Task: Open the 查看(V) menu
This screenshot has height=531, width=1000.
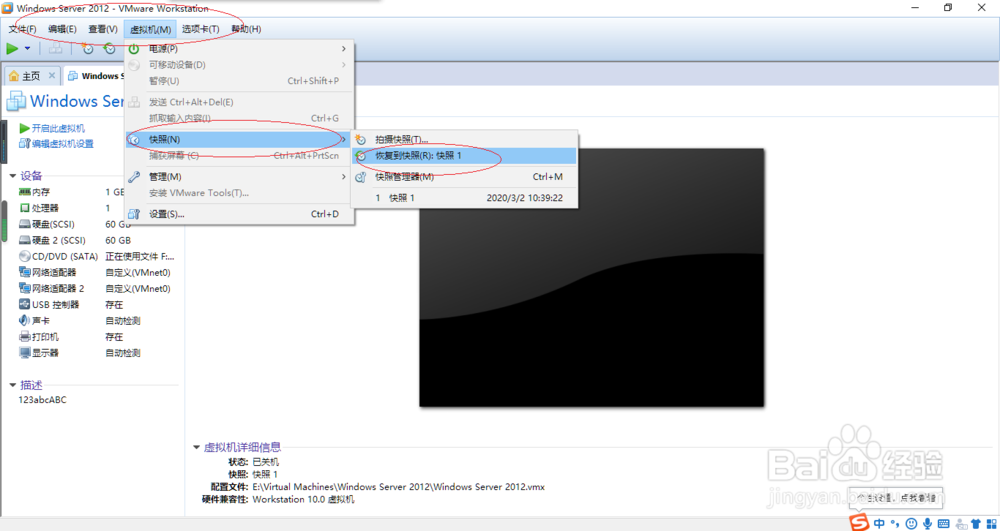Action: tap(103, 29)
